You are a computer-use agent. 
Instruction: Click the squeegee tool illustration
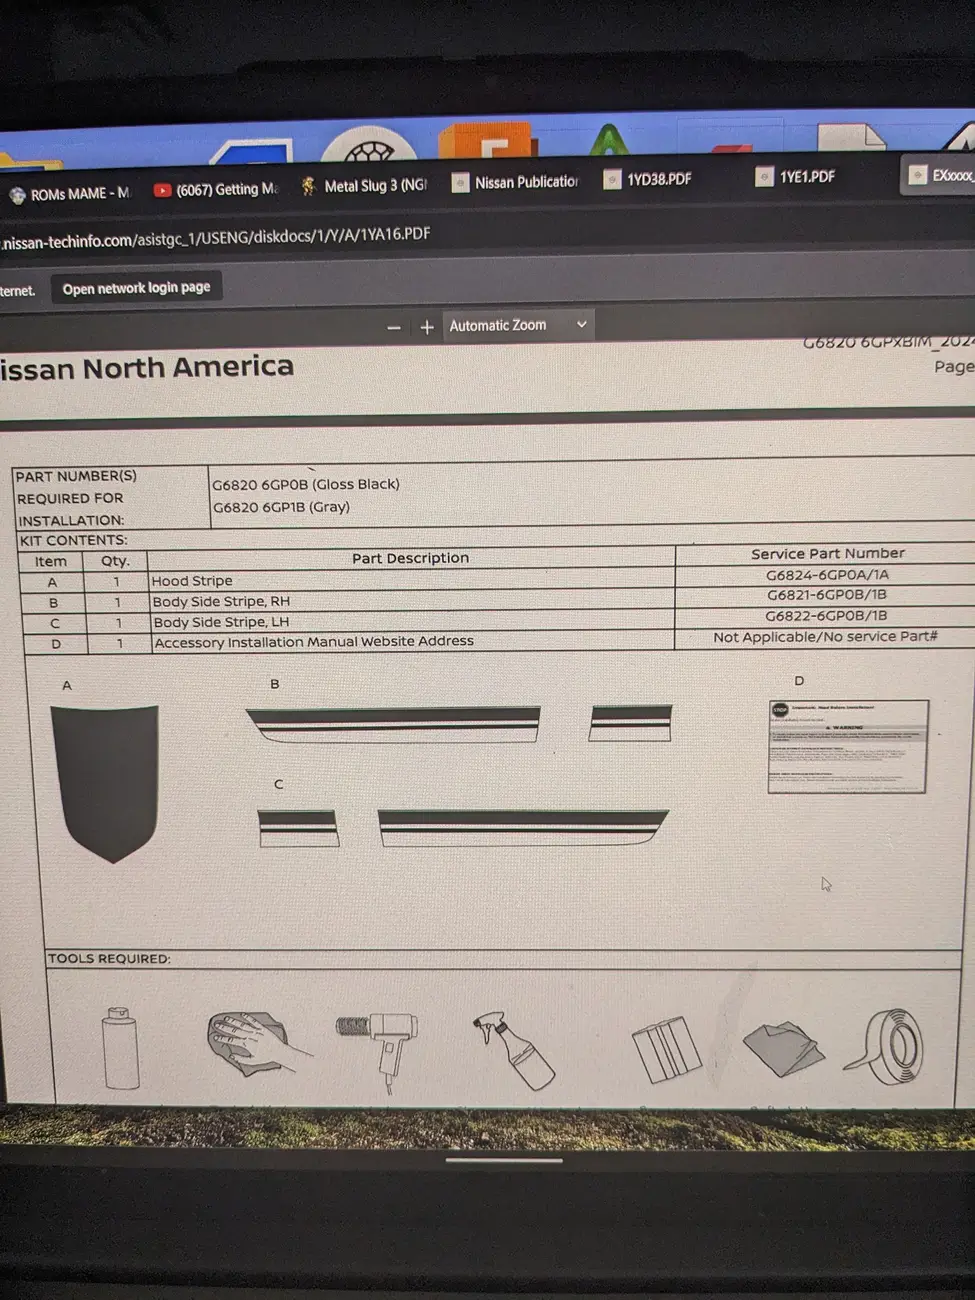click(x=666, y=1050)
